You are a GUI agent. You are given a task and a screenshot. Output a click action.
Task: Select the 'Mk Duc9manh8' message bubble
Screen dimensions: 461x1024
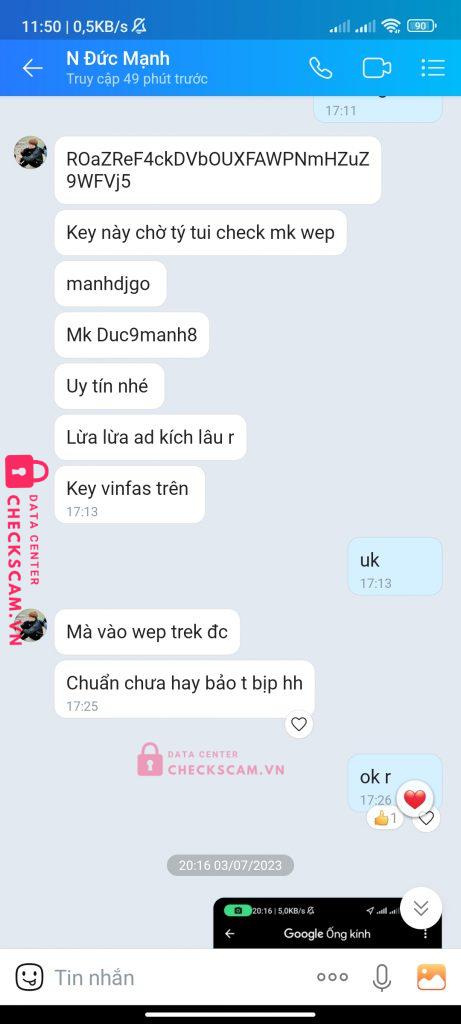click(131, 335)
